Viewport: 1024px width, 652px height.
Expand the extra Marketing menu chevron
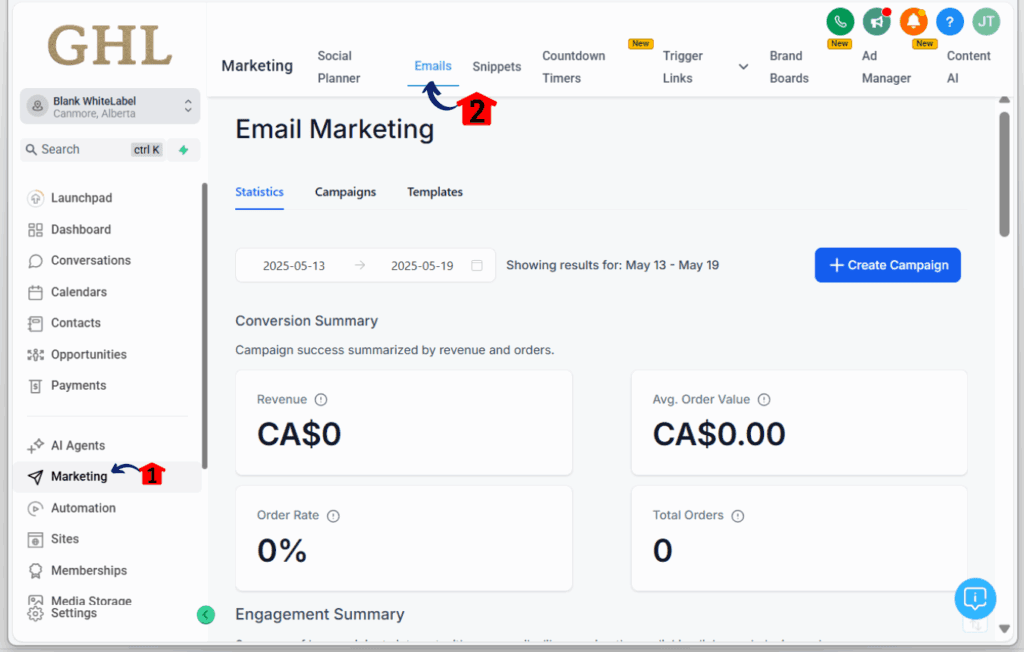click(743, 64)
